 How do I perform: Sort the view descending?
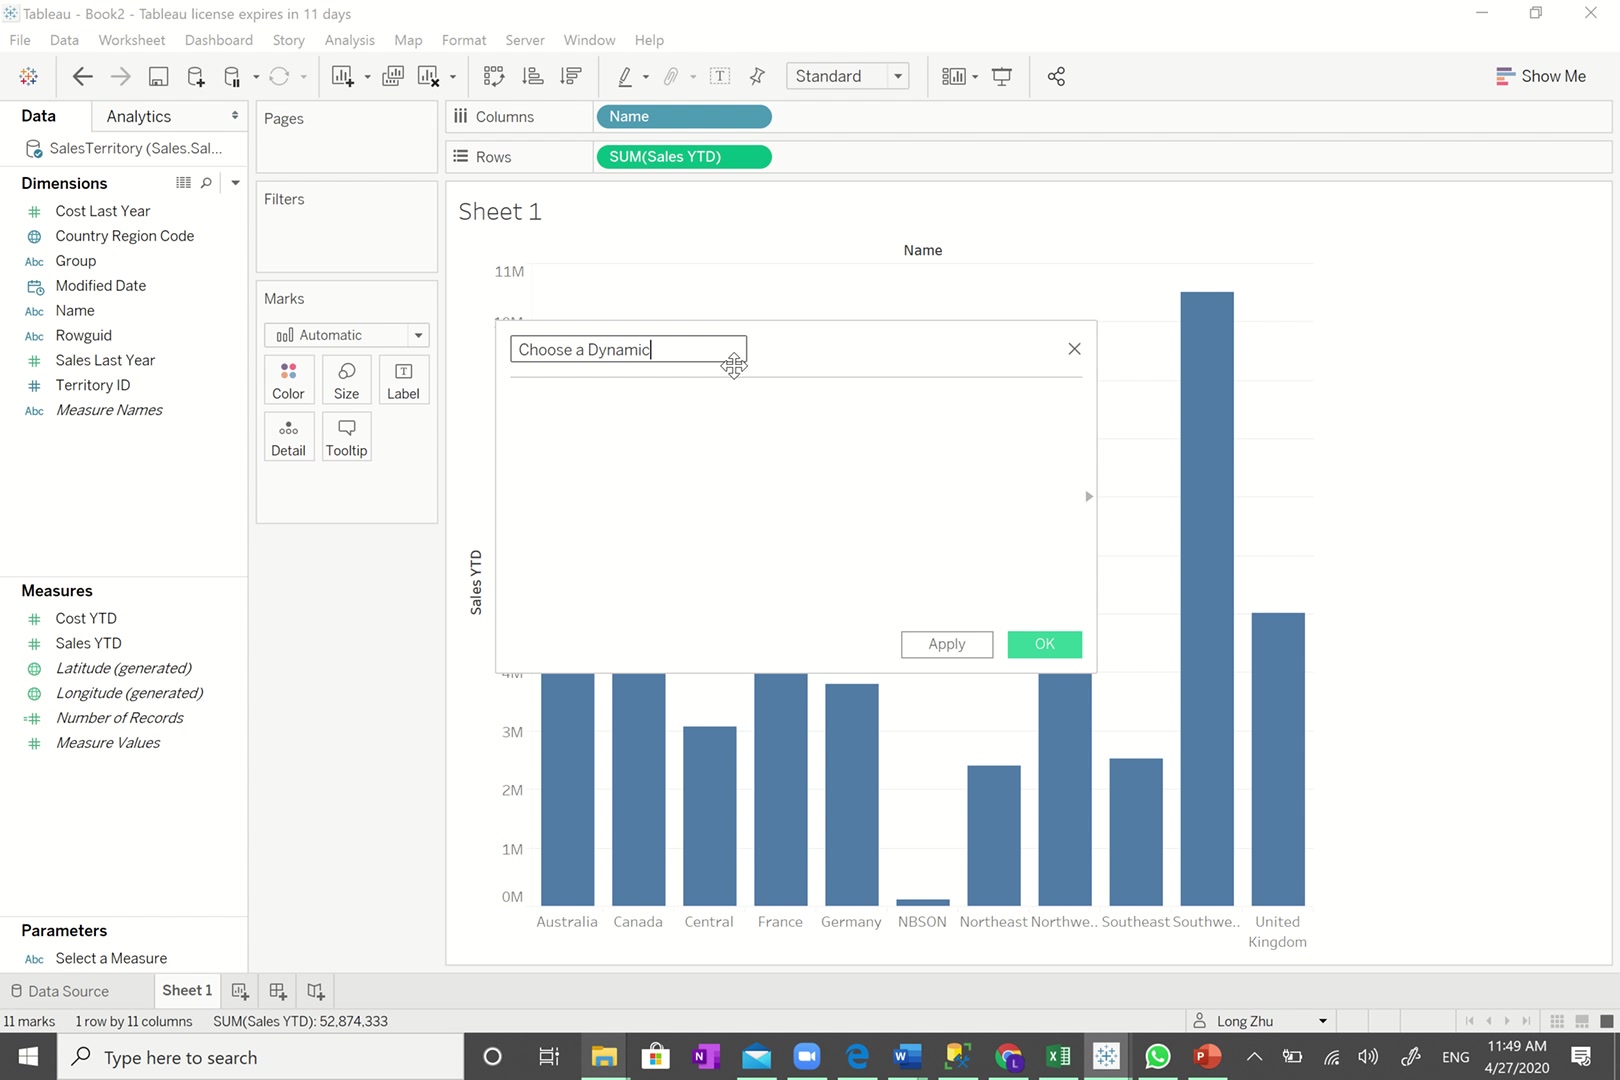[570, 76]
